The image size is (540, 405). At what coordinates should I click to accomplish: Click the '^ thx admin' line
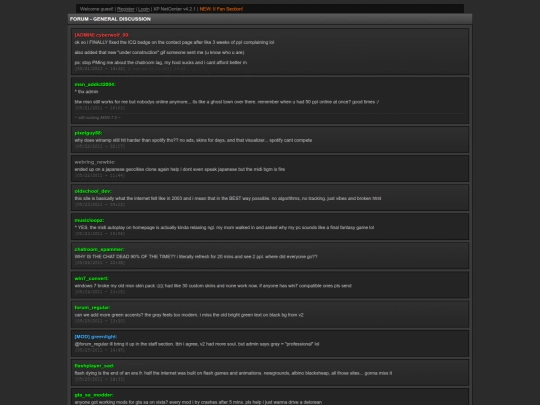86,92
